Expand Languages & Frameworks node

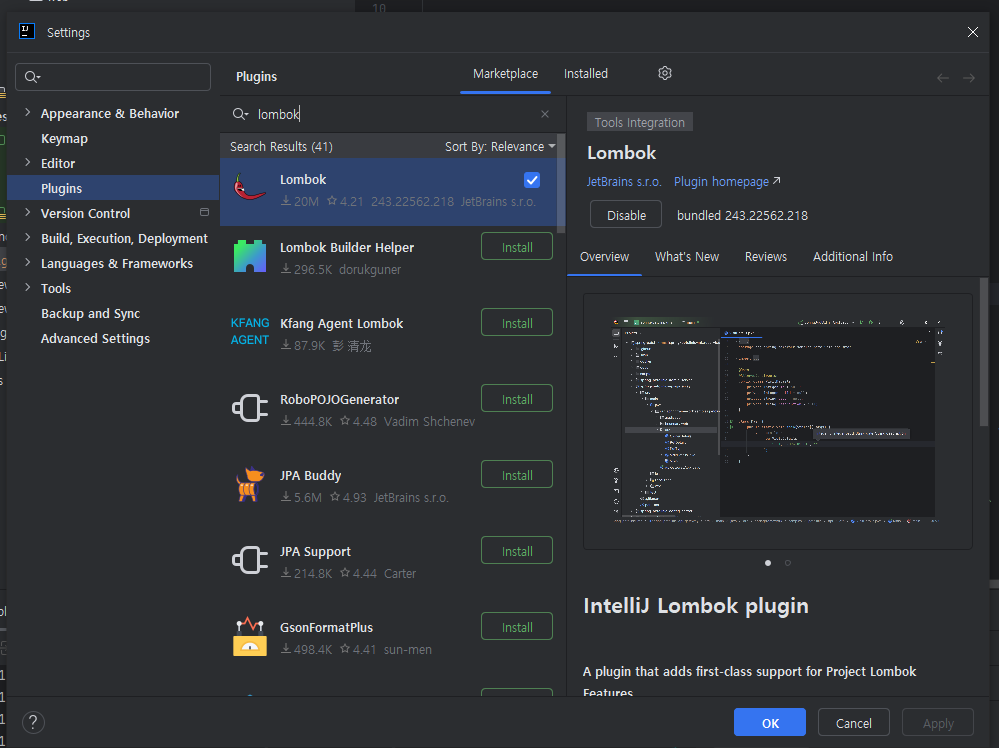tap(27, 263)
